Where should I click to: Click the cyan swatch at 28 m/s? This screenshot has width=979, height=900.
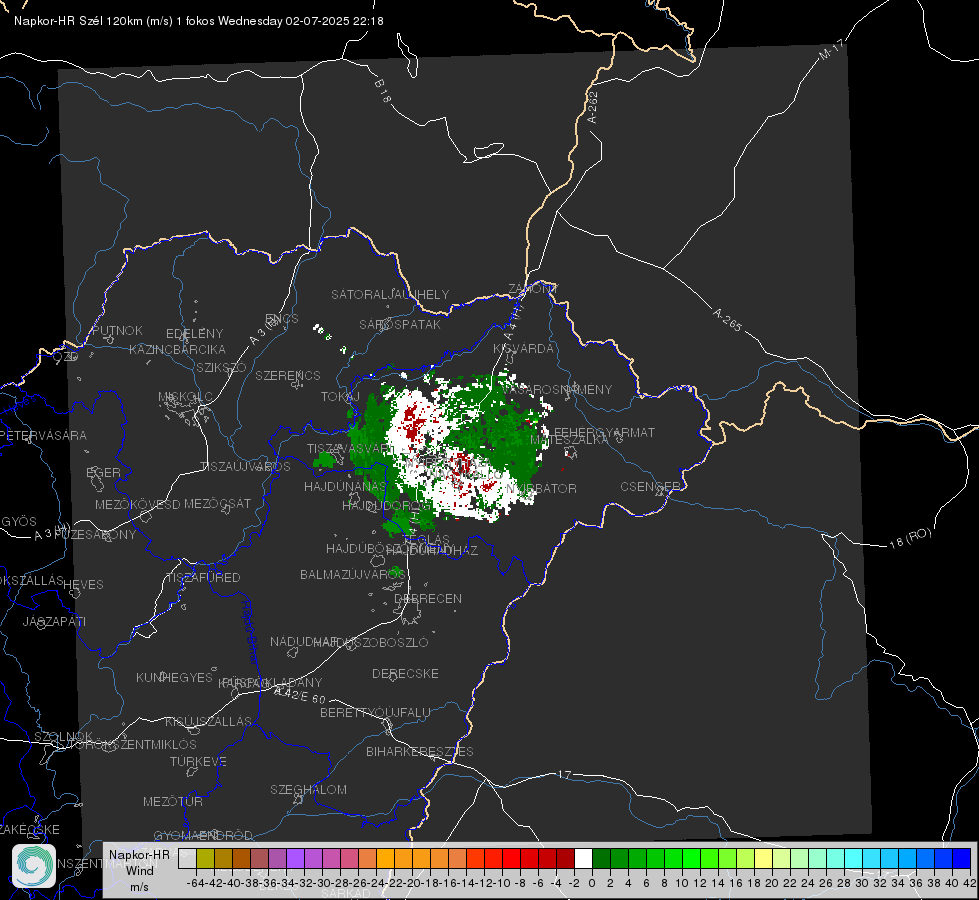point(854,859)
